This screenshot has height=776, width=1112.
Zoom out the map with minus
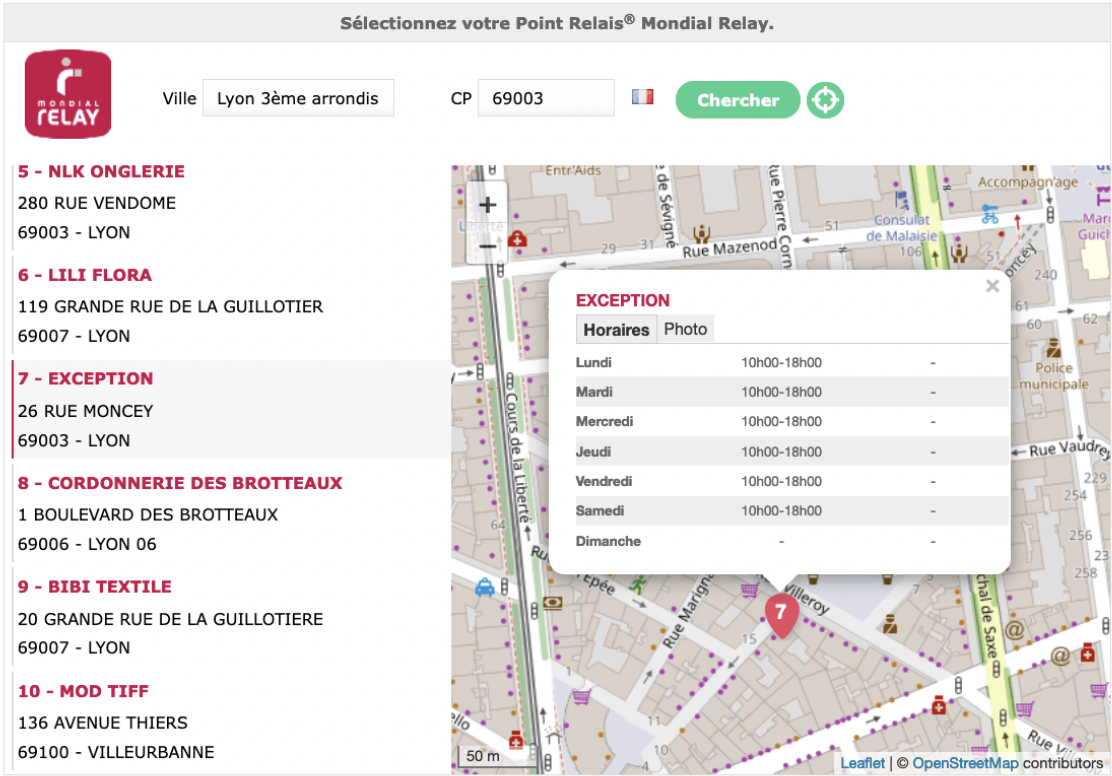click(x=487, y=245)
